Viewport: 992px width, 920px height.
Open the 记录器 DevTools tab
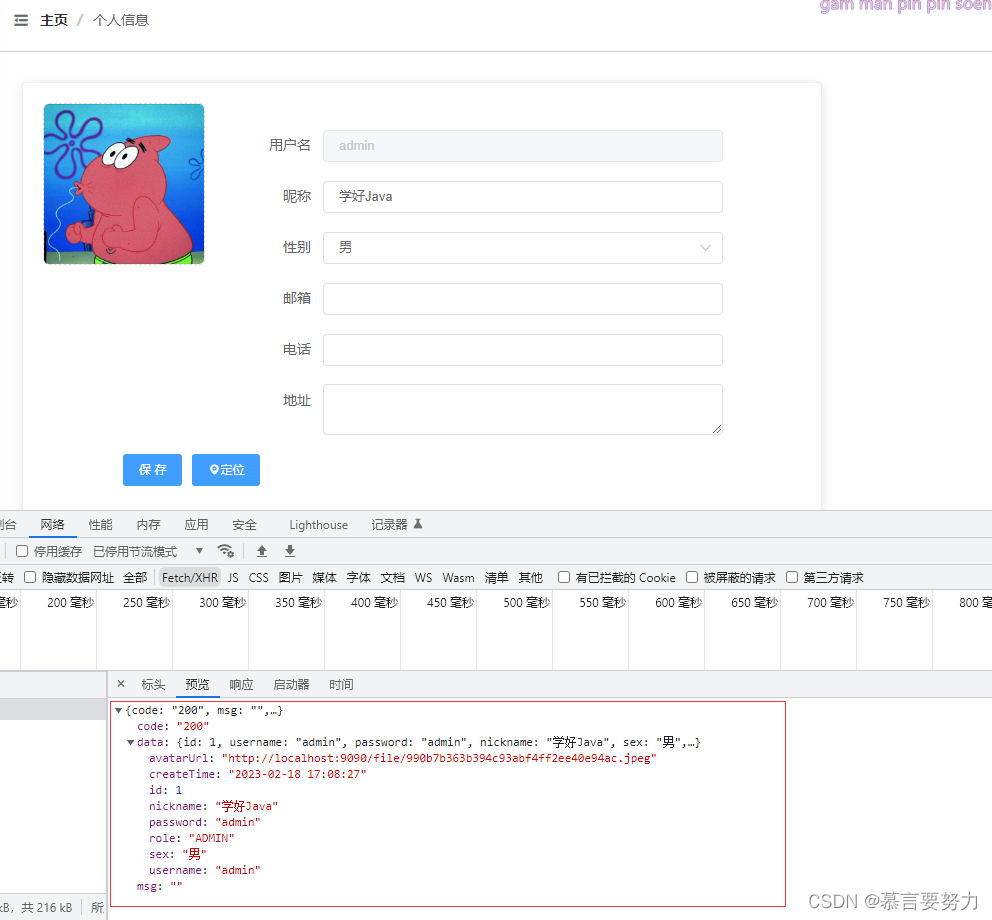pyautogui.click(x=397, y=525)
